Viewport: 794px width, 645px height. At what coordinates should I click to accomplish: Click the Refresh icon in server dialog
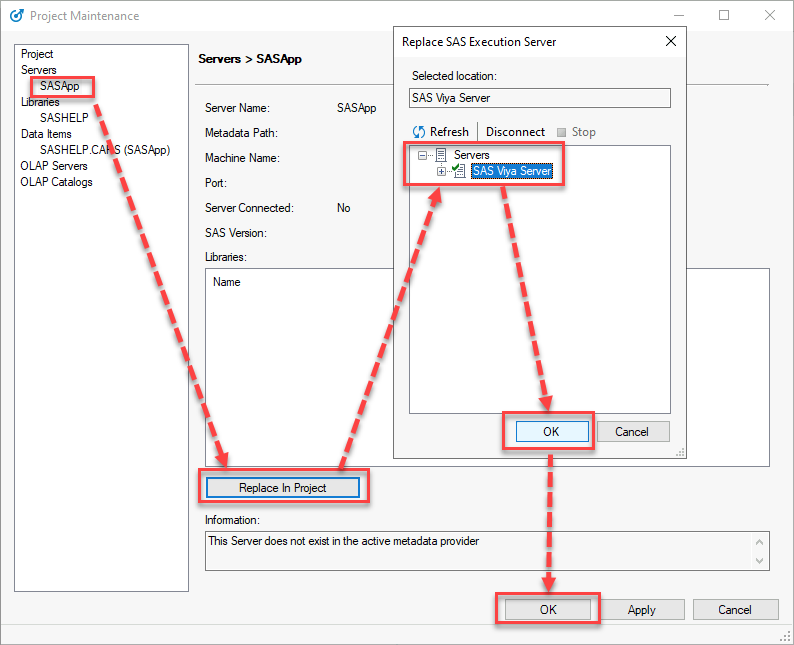point(419,132)
